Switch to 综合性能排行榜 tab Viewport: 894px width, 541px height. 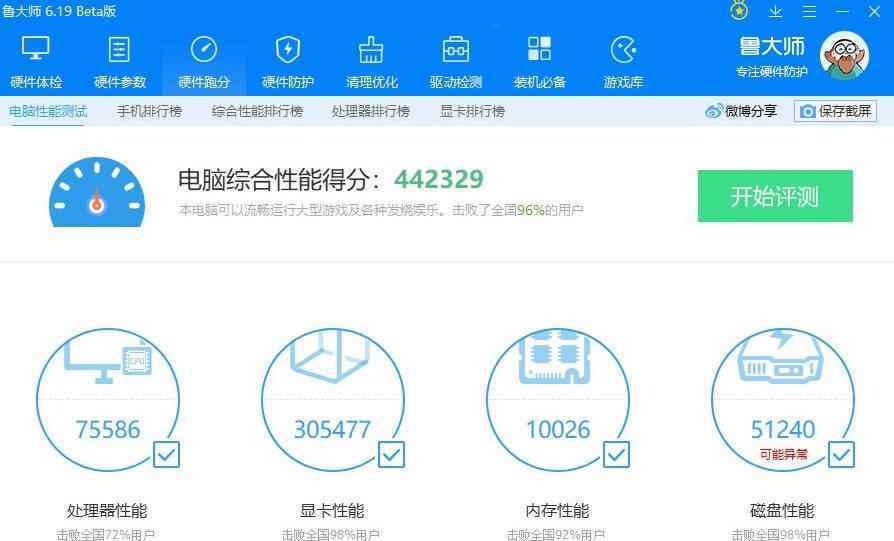tap(257, 111)
